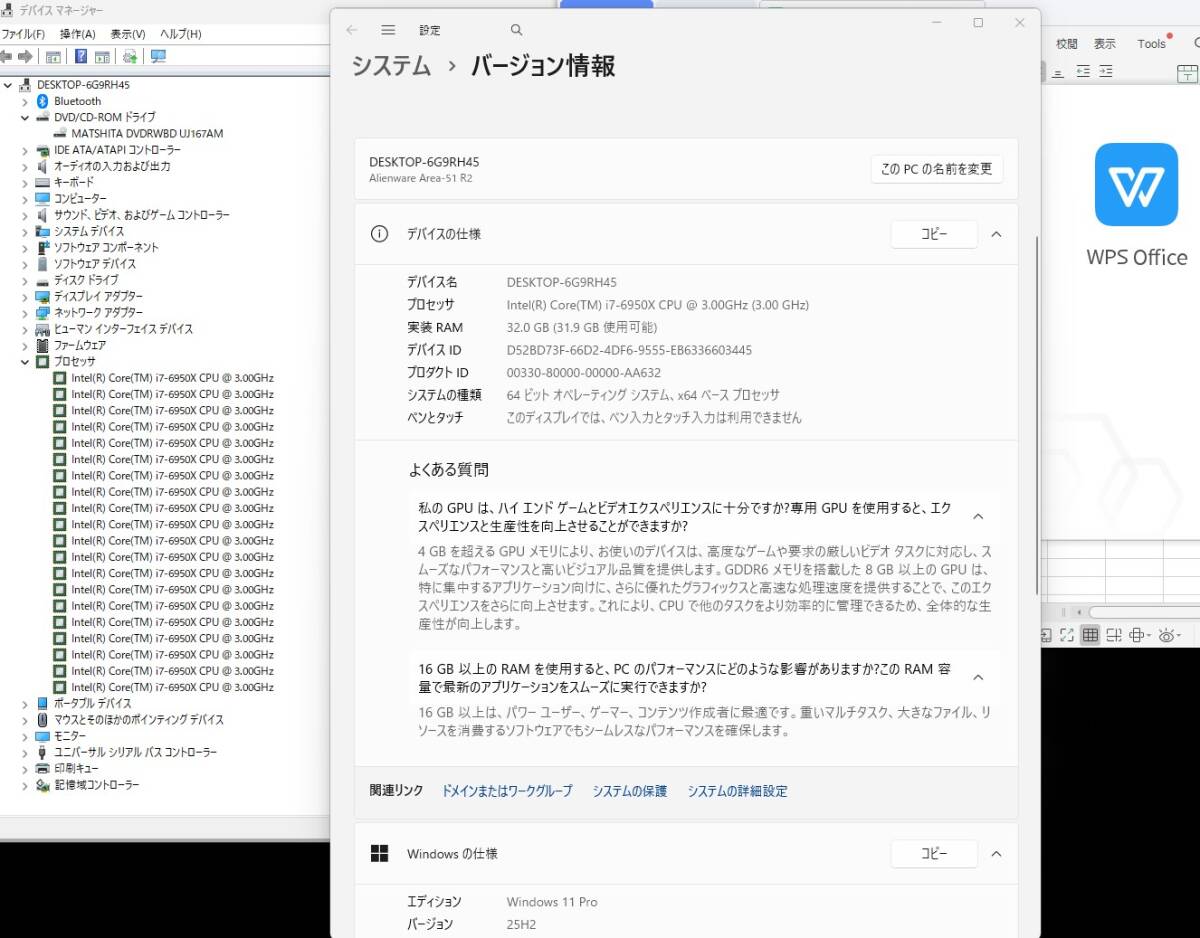Switch to the Tools tab in WPS

[1151, 43]
